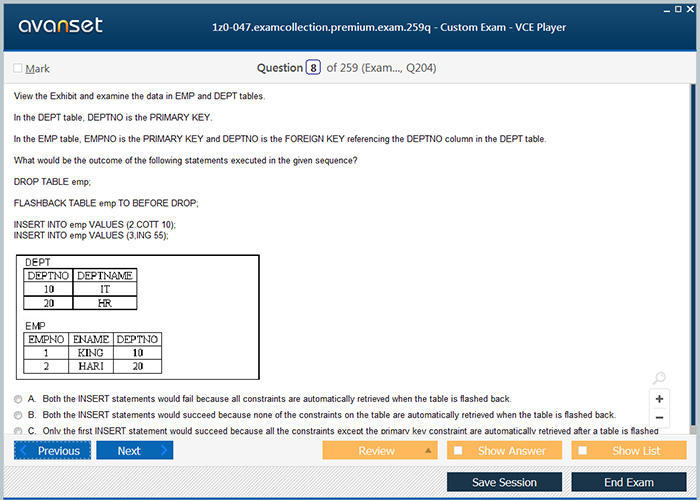Click the IT cell in DEPT table

pos(105,289)
